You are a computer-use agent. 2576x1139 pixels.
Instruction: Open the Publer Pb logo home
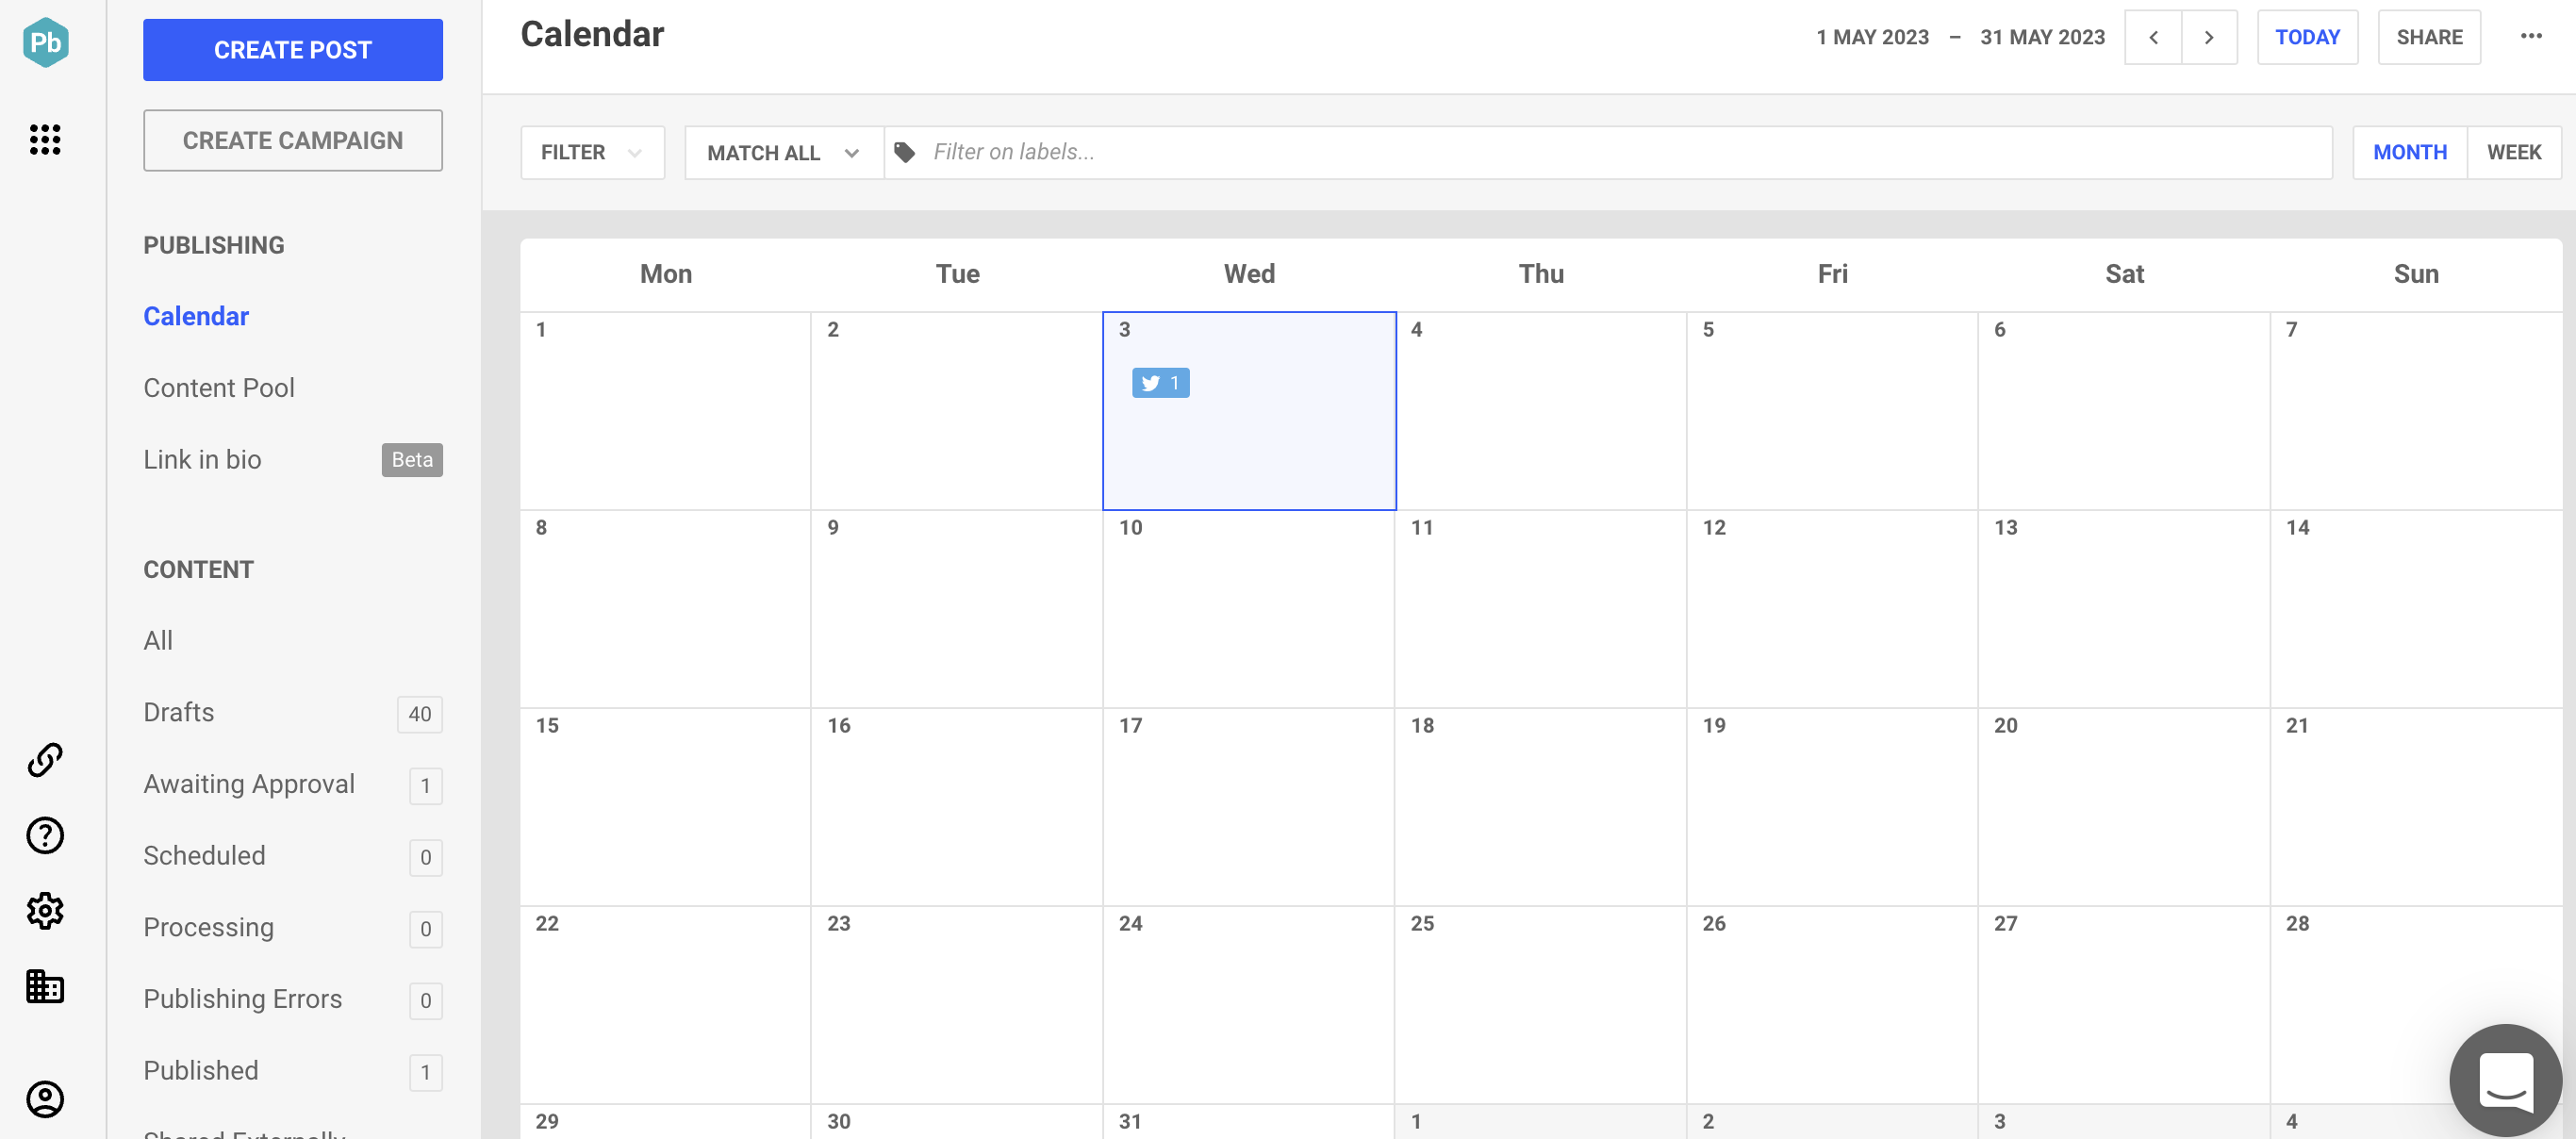coord(46,42)
